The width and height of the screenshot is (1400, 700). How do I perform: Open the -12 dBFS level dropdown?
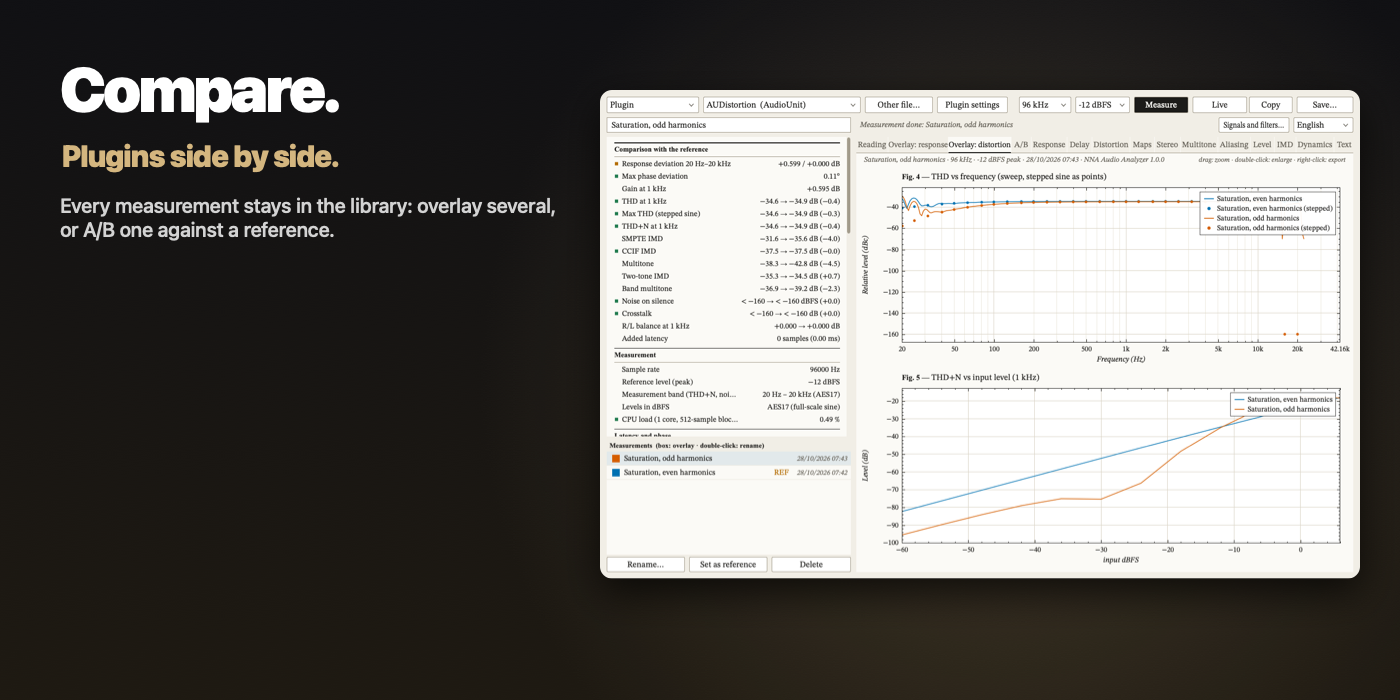(x=1102, y=105)
